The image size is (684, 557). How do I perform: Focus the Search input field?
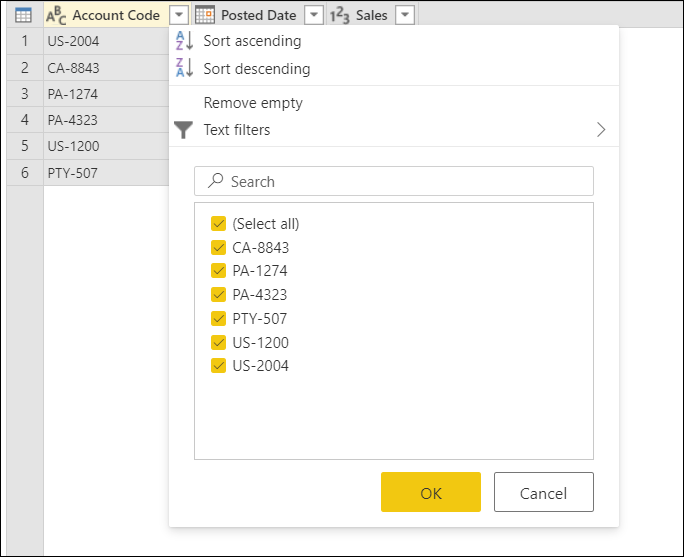coord(394,181)
